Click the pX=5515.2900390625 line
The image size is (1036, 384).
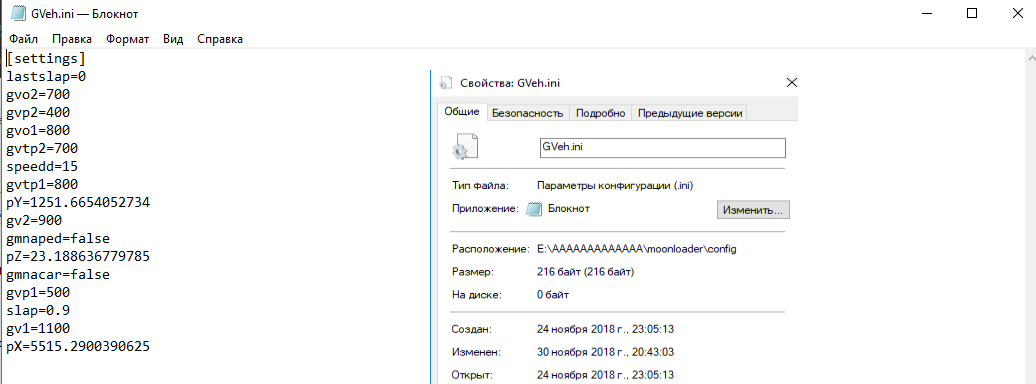79,345
